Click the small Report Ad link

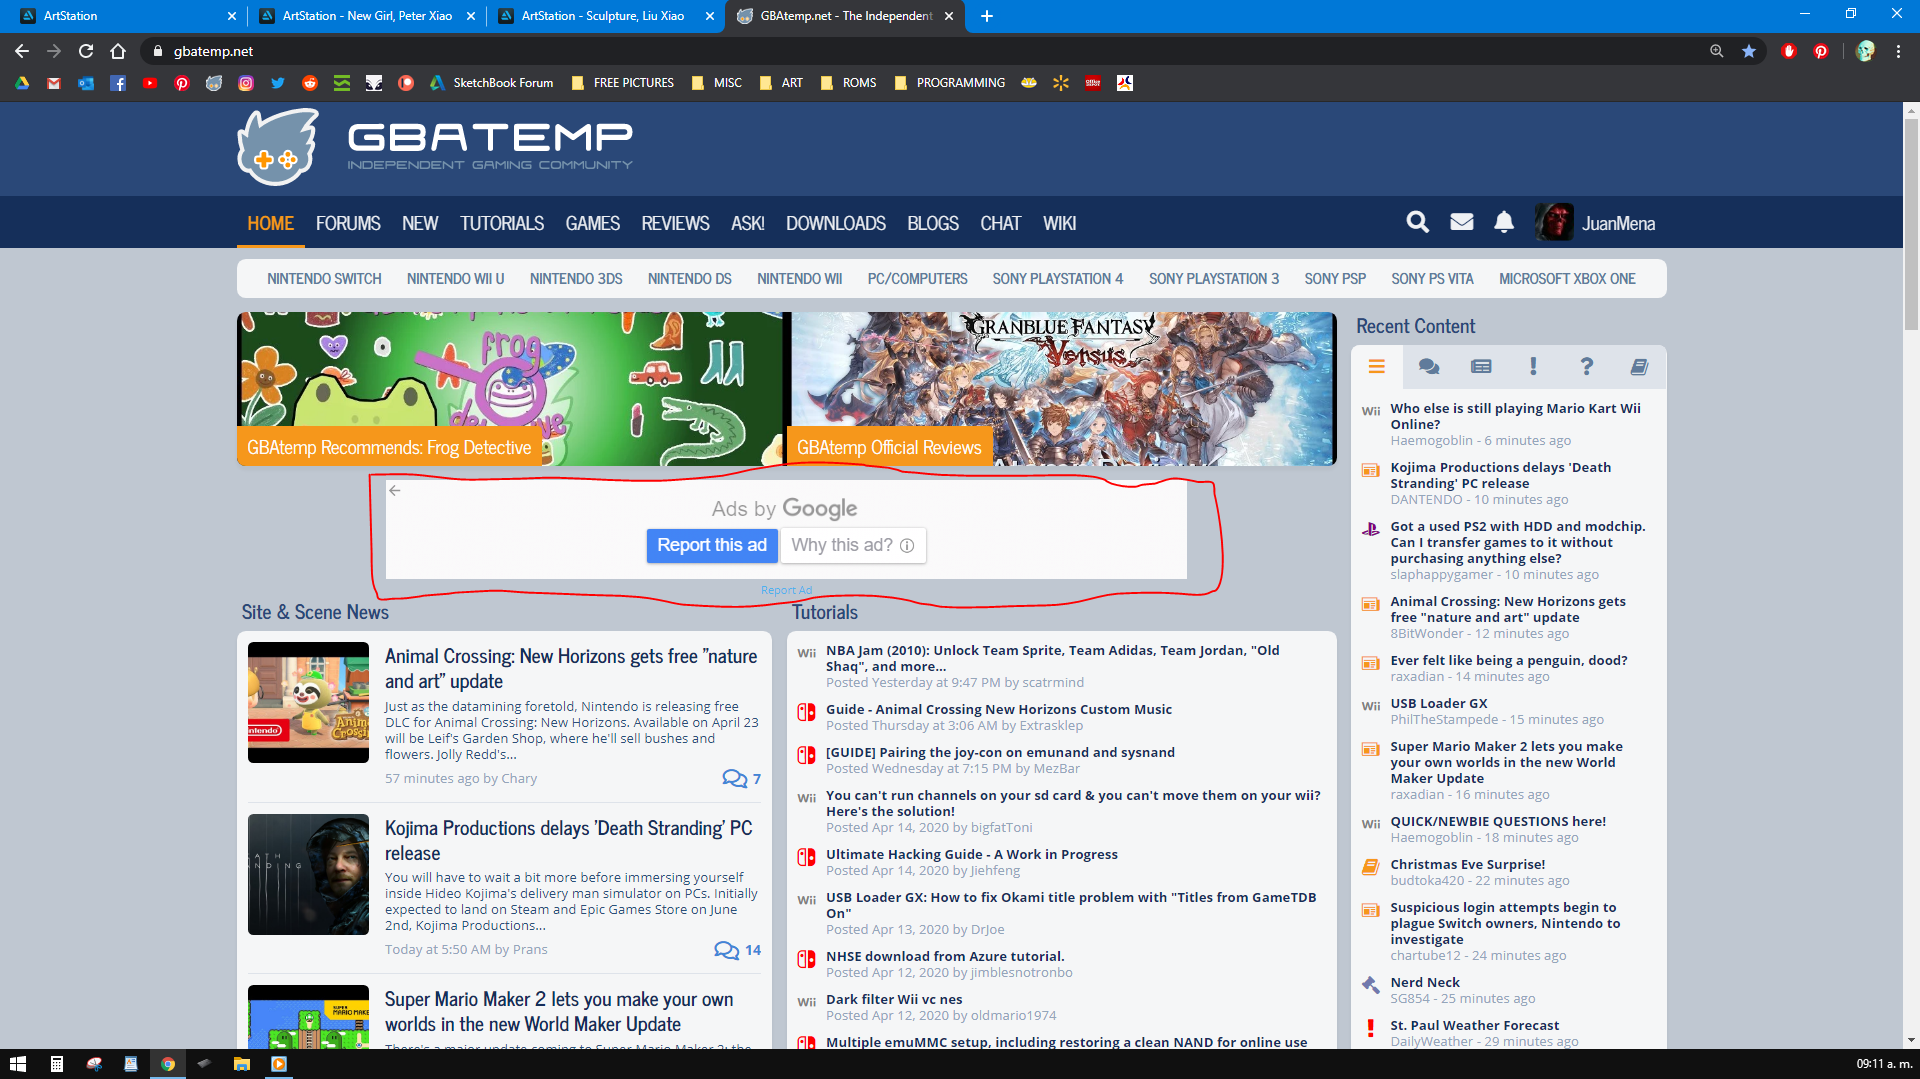[x=786, y=590]
